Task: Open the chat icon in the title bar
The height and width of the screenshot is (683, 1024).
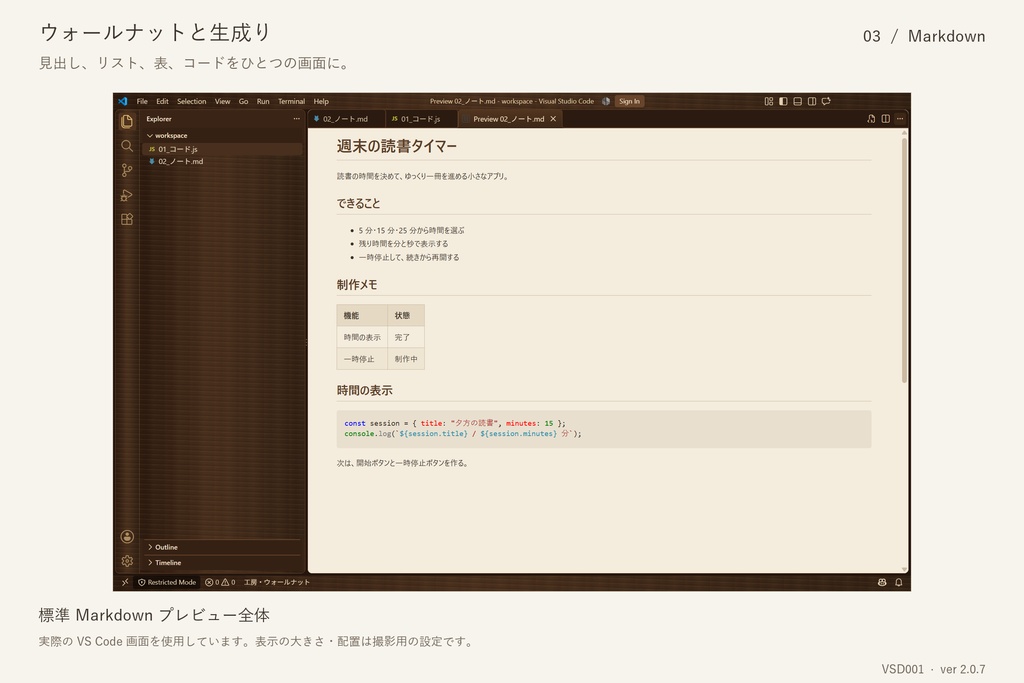Action: click(826, 101)
